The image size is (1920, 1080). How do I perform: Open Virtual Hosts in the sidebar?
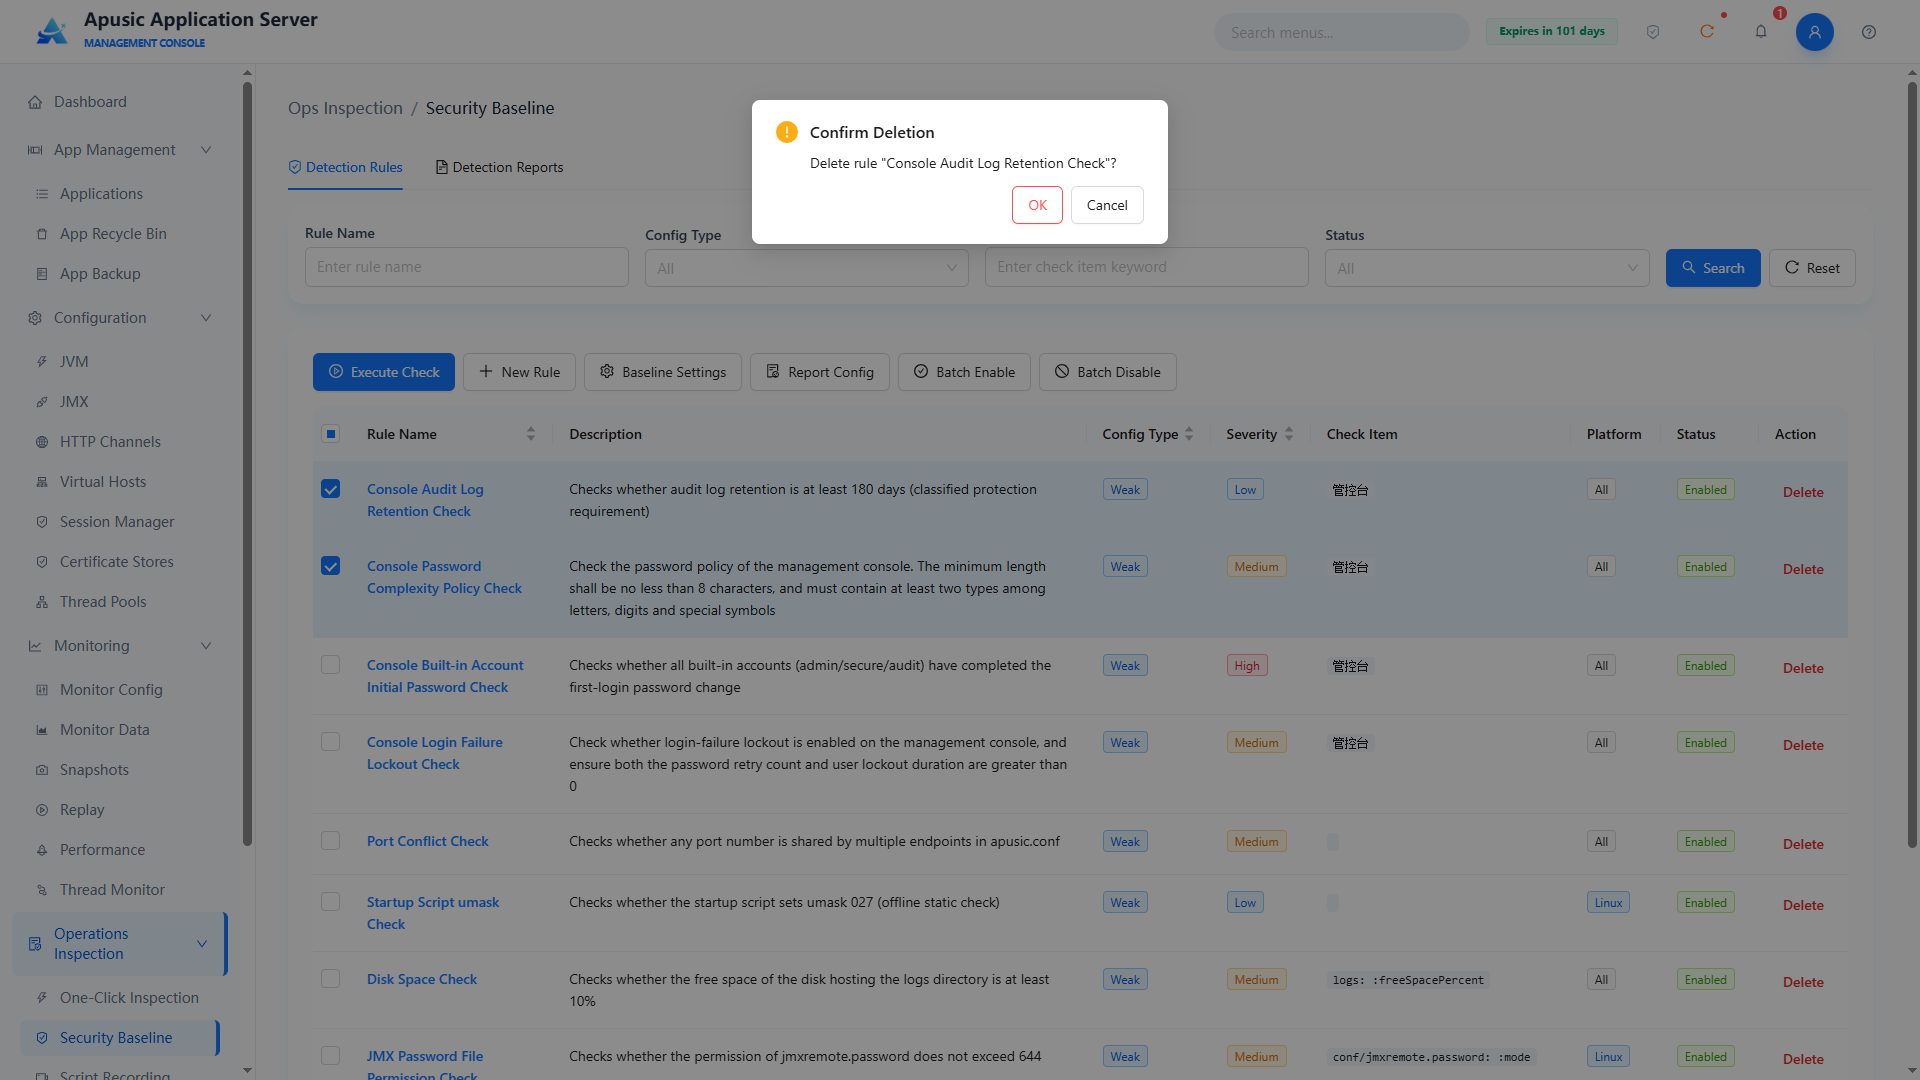point(103,482)
